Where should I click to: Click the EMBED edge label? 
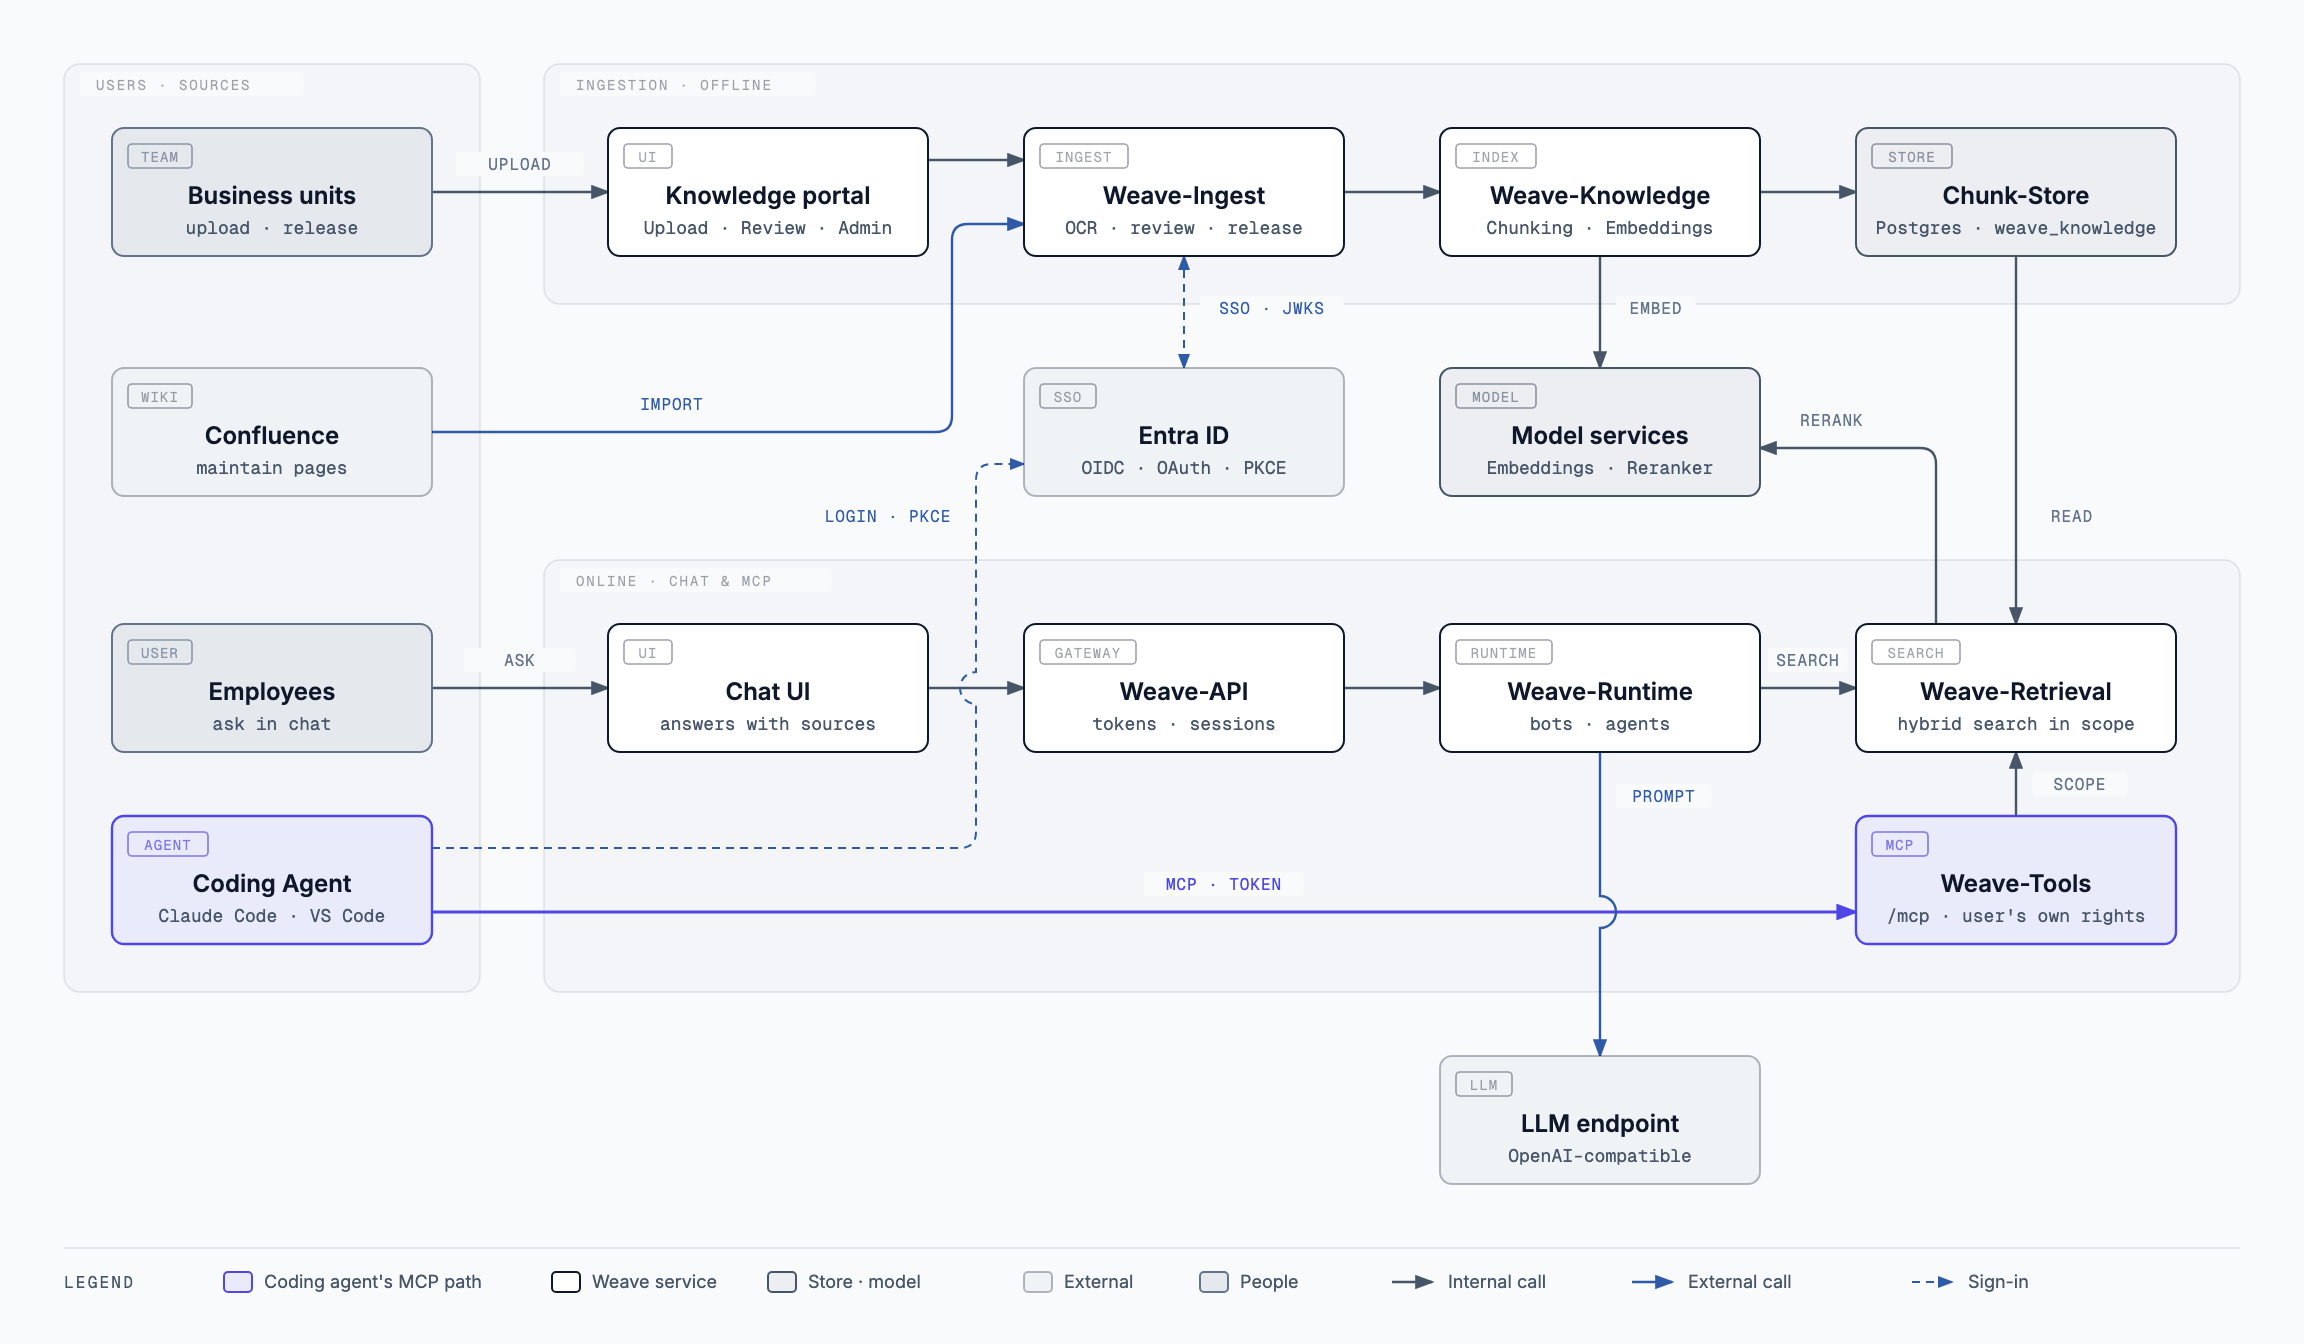click(1655, 308)
